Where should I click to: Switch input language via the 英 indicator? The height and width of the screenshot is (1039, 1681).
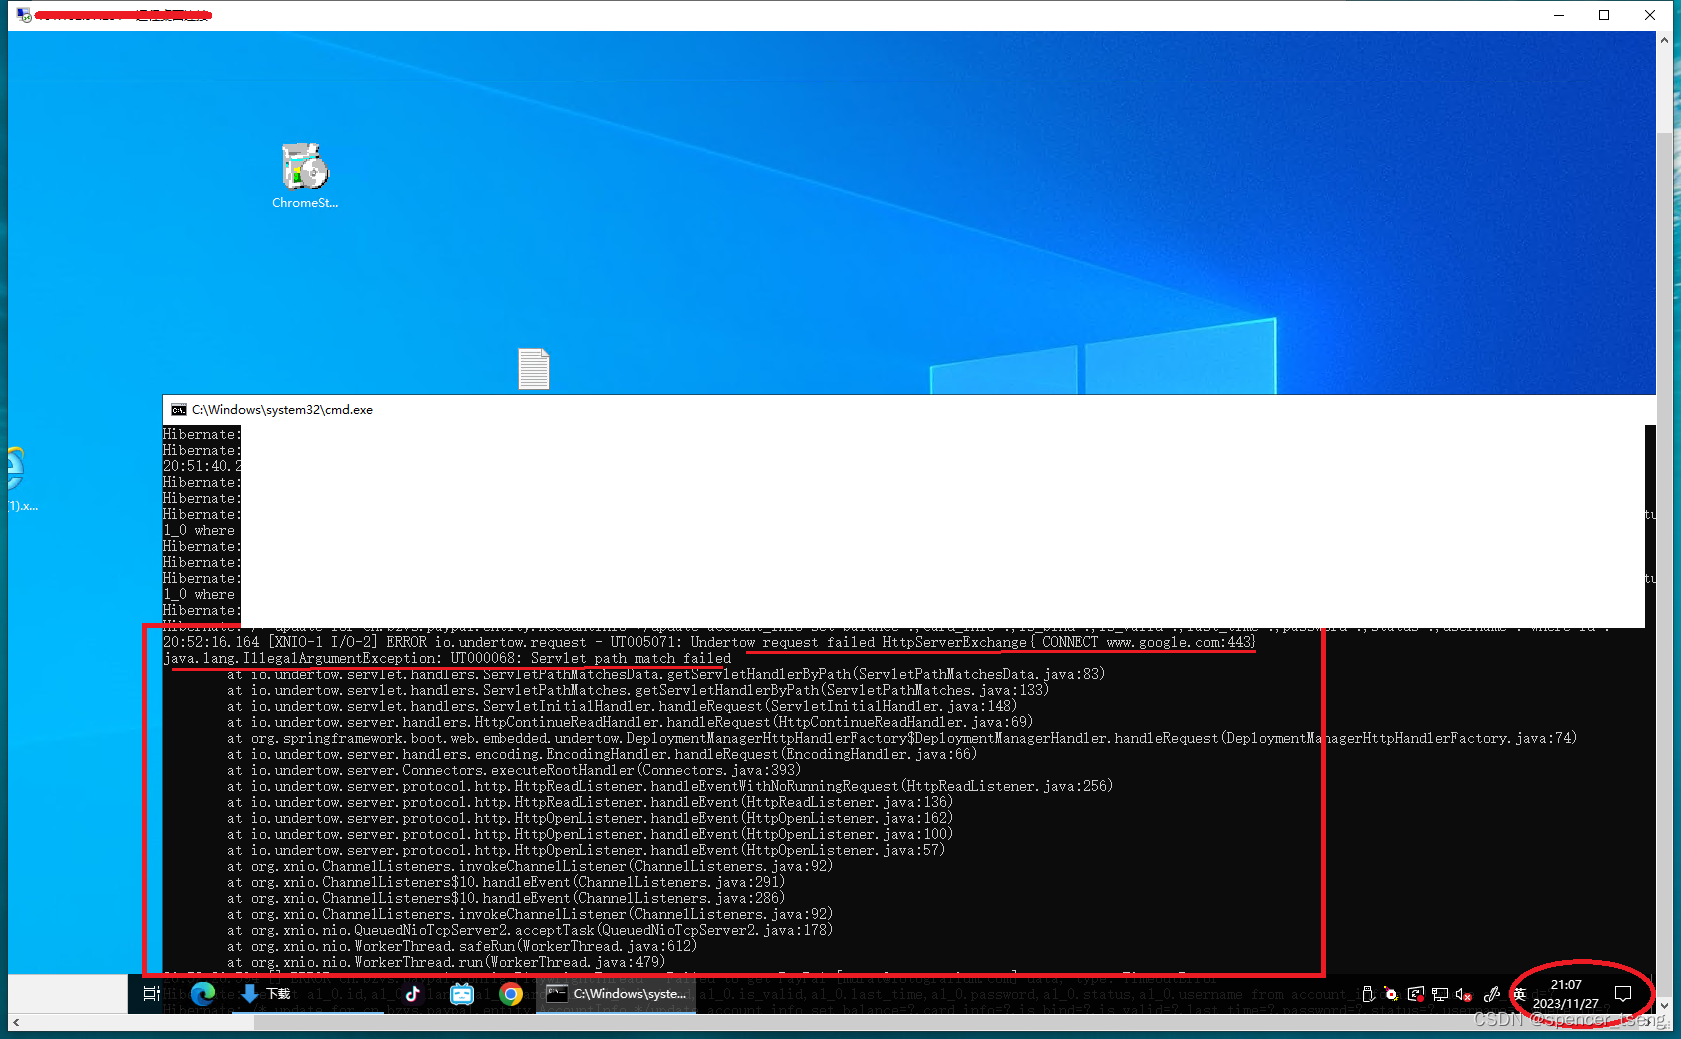1520,994
